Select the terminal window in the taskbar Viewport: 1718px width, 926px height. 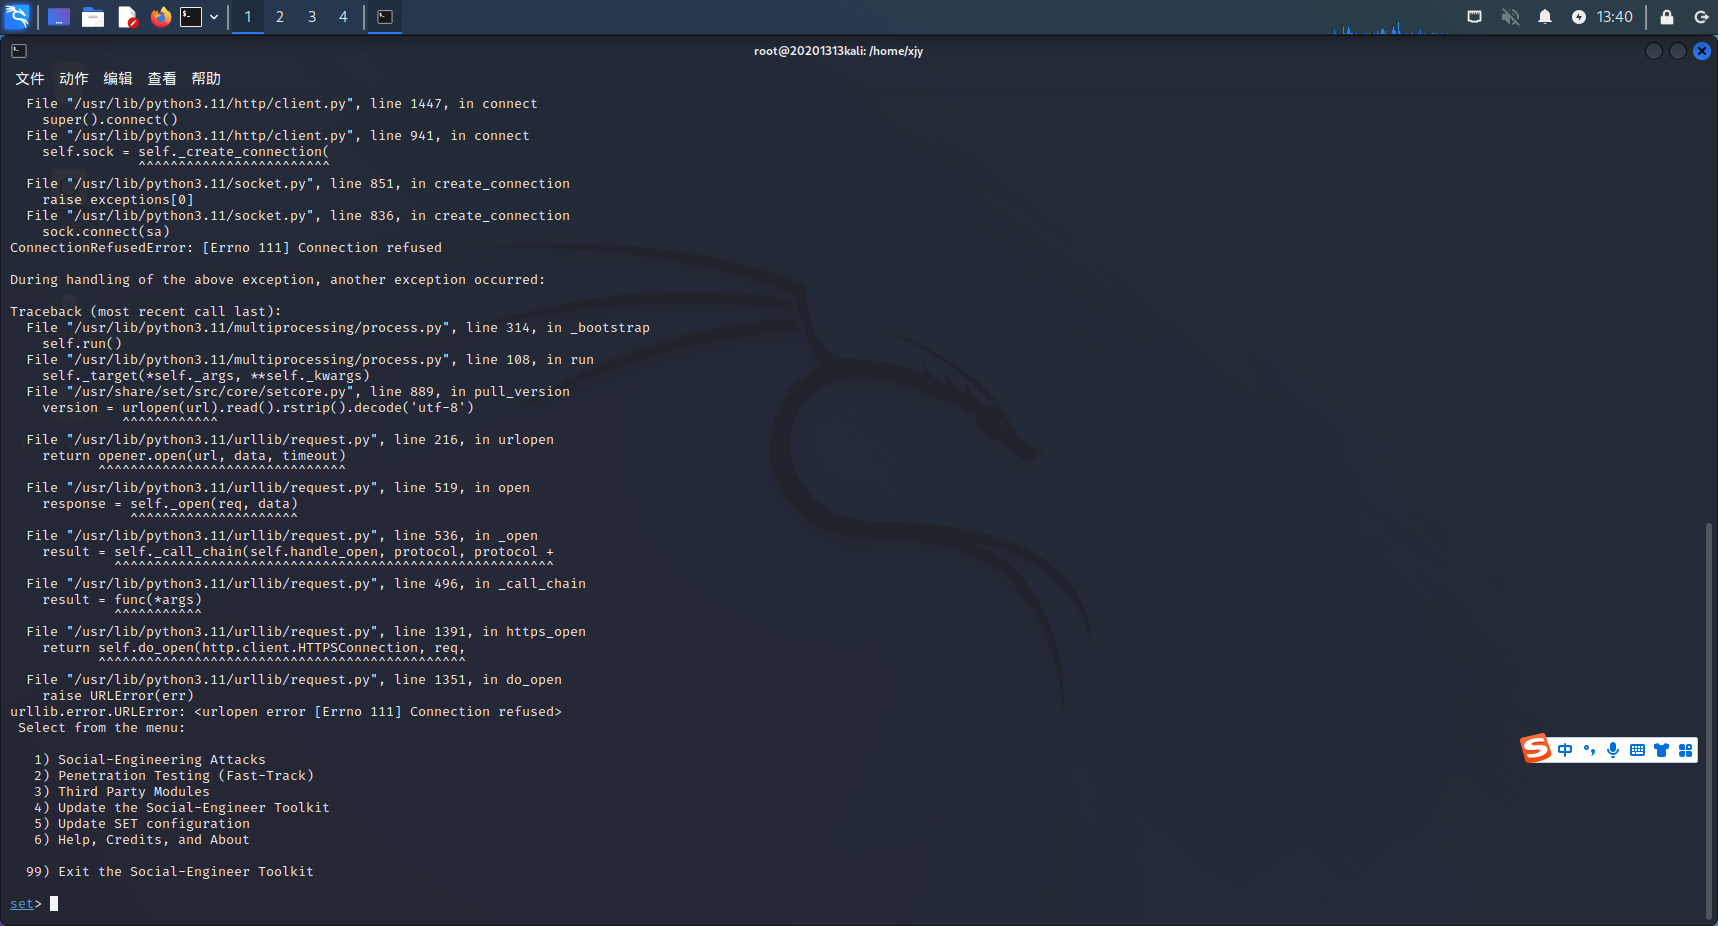point(384,17)
